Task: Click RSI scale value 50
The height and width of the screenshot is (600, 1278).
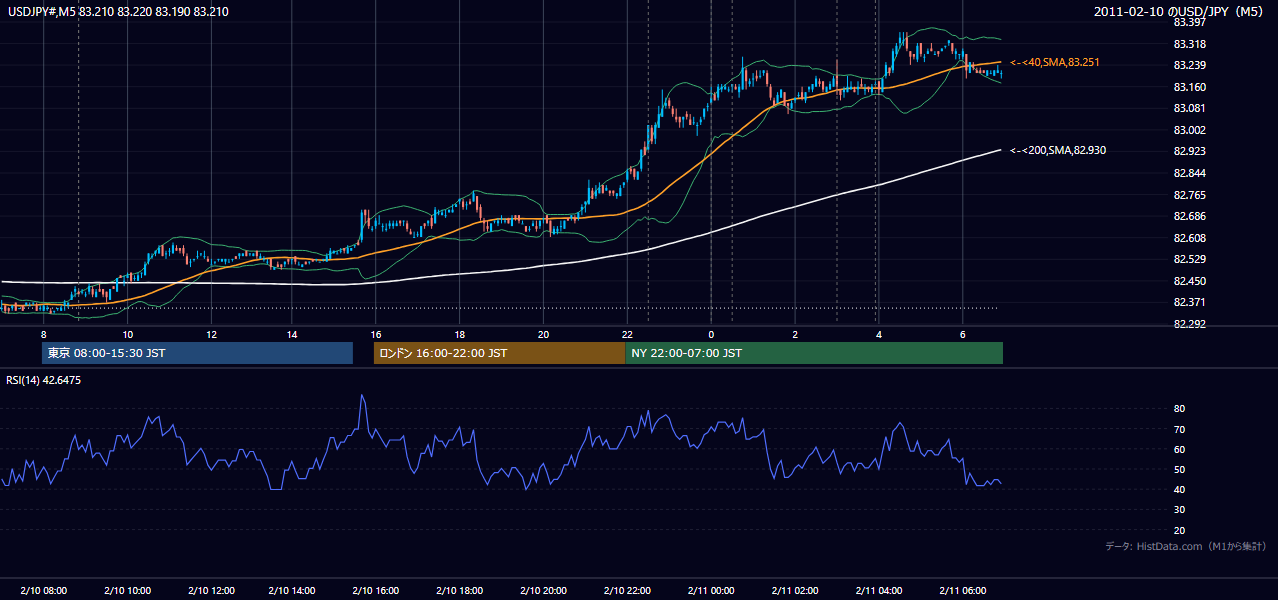Action: [x=1180, y=469]
